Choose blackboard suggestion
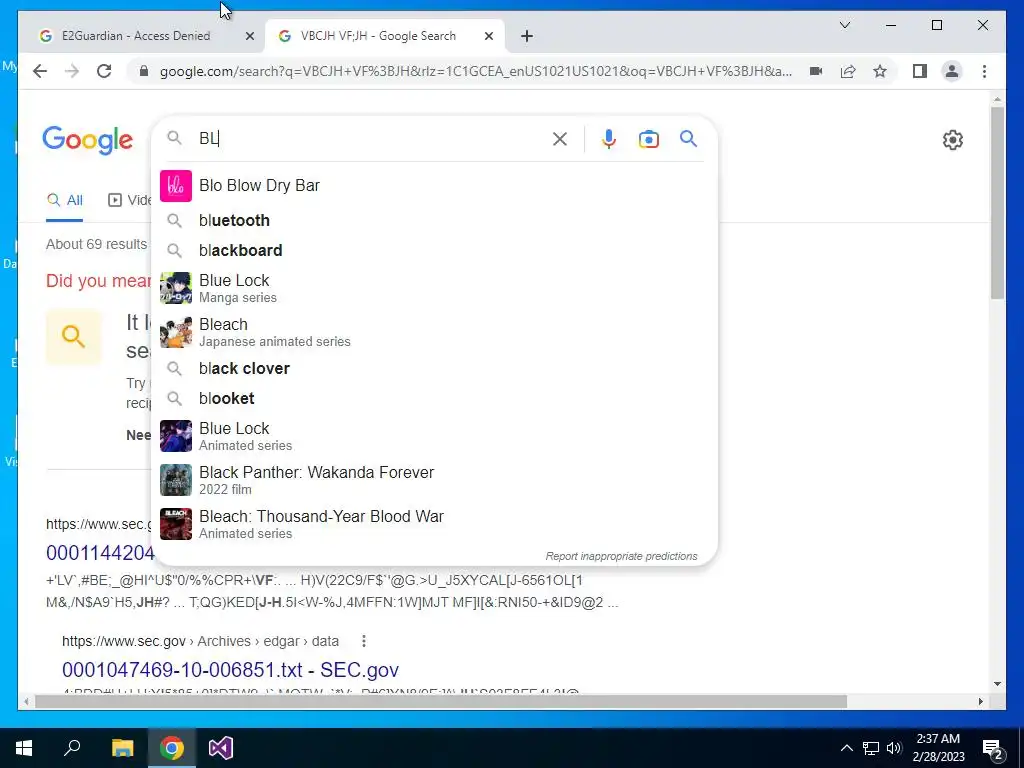 pos(434,251)
